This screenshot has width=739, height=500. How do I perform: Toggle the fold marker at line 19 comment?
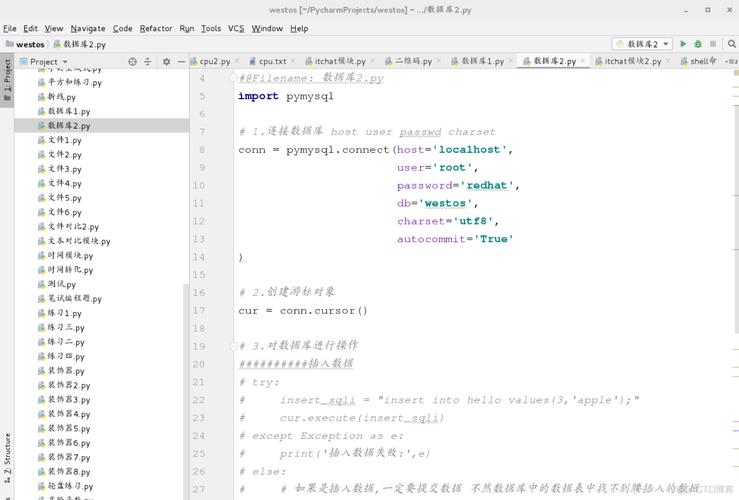[233, 346]
